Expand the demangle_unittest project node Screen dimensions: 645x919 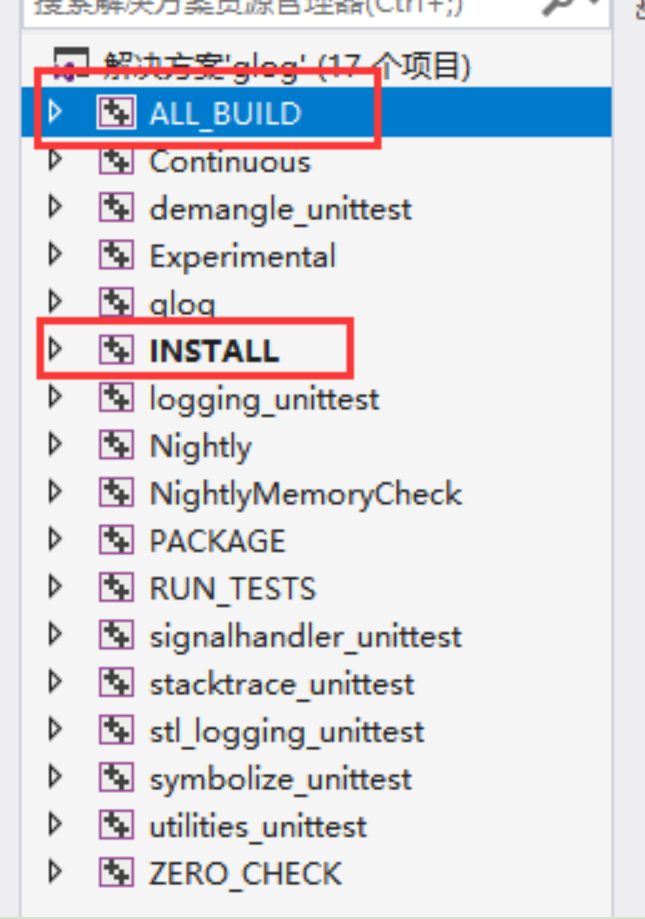pos(54,207)
